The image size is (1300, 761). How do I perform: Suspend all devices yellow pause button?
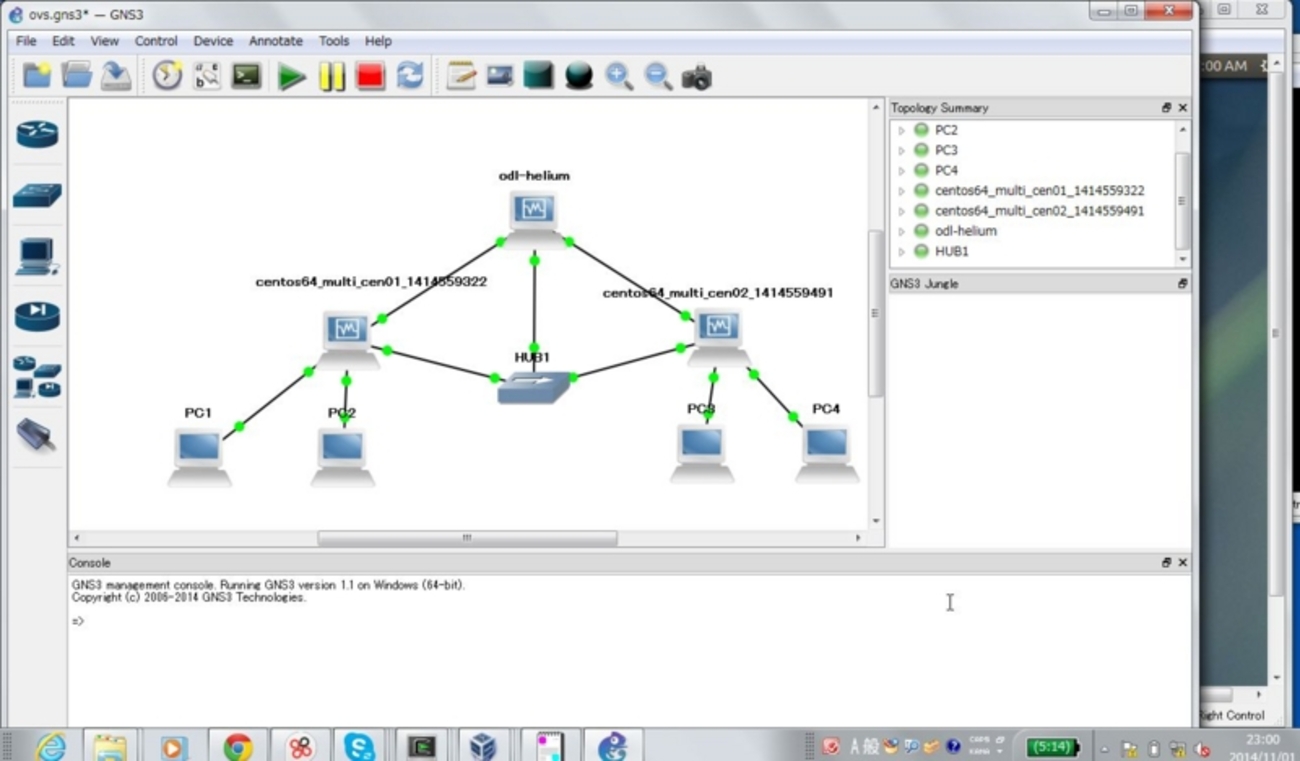(x=332, y=77)
